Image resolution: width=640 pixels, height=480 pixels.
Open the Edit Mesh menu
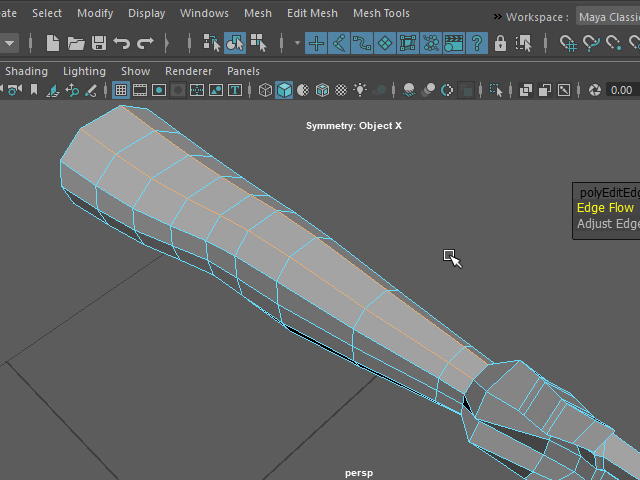[x=312, y=13]
